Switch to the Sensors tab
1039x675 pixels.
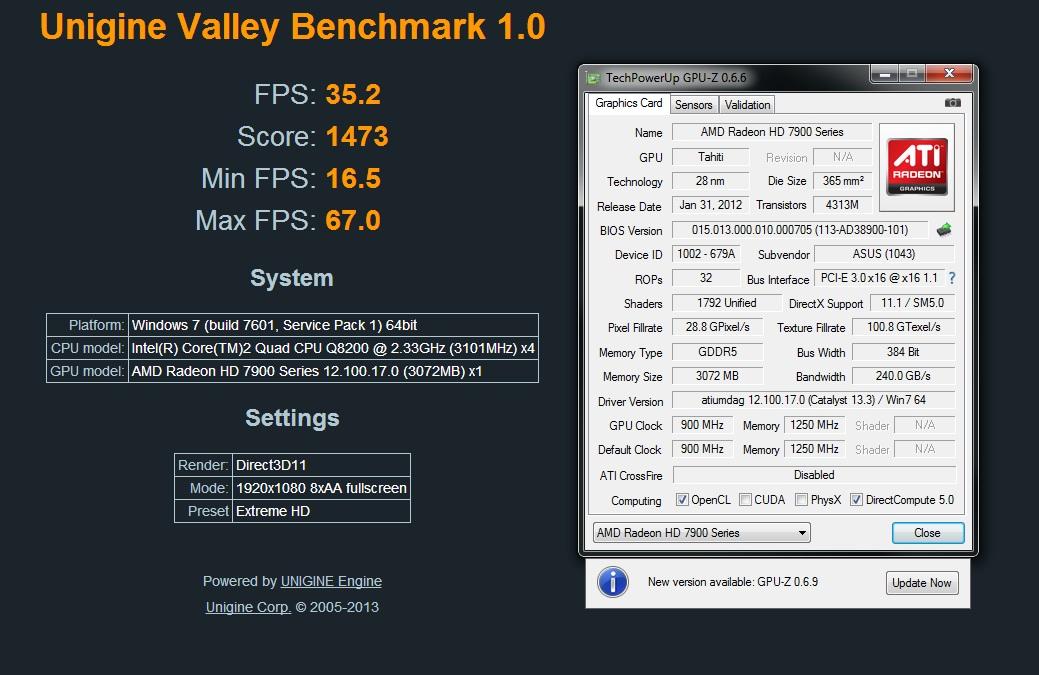click(693, 105)
